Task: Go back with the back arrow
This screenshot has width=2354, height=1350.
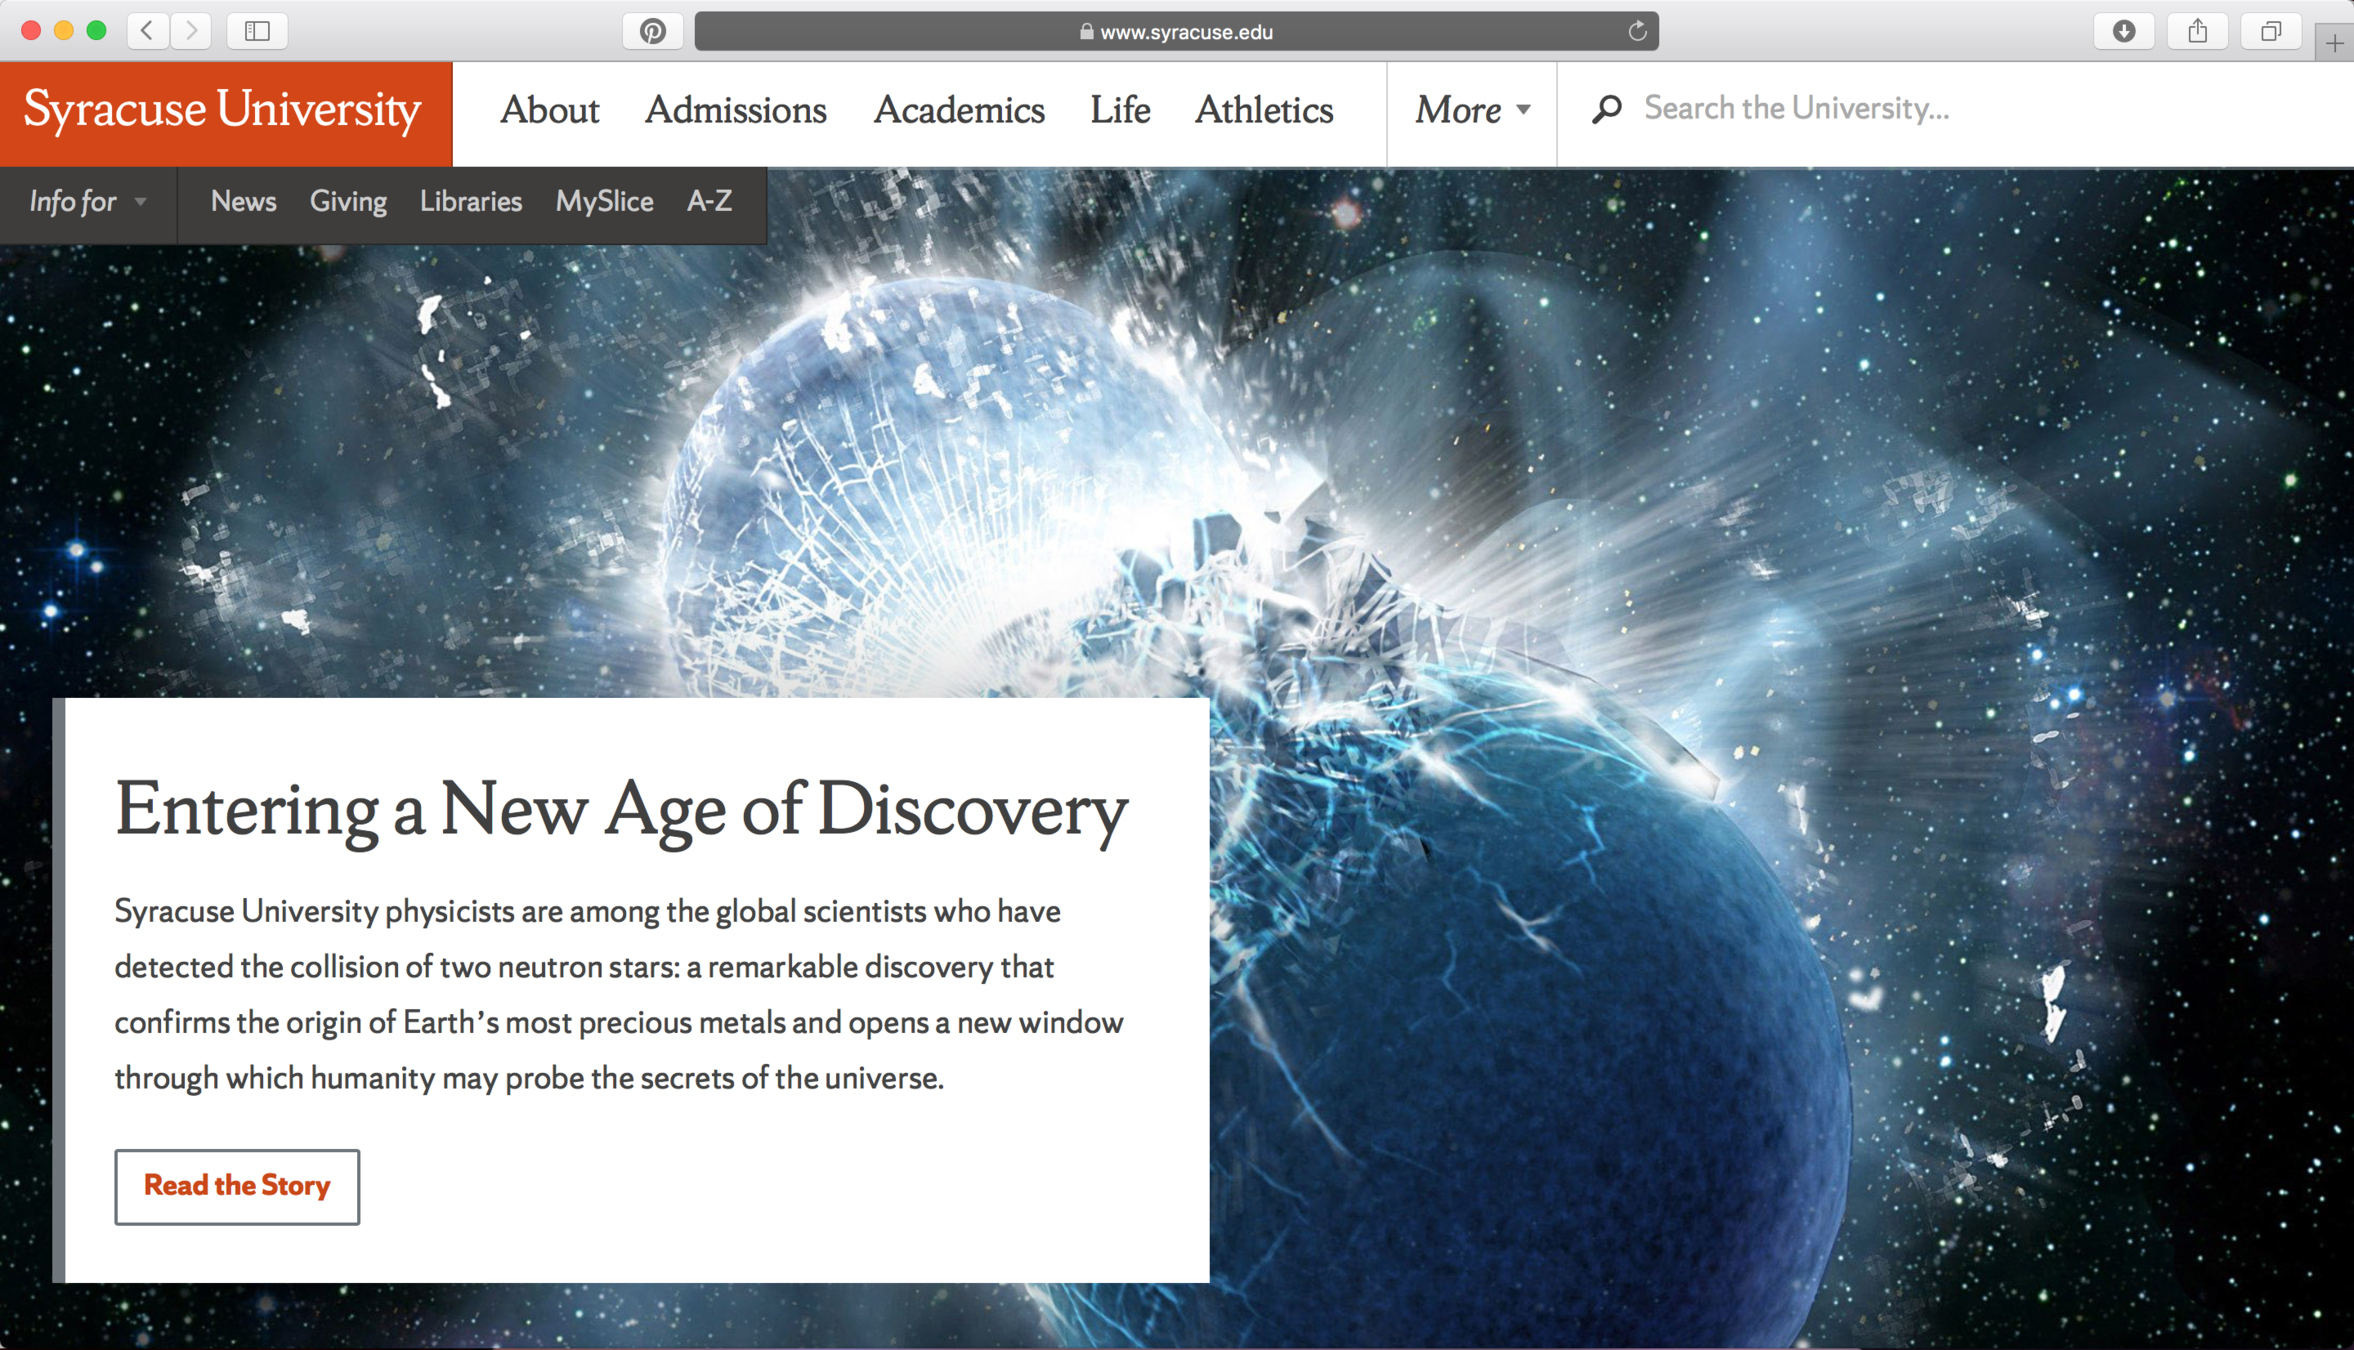Action: click(148, 31)
